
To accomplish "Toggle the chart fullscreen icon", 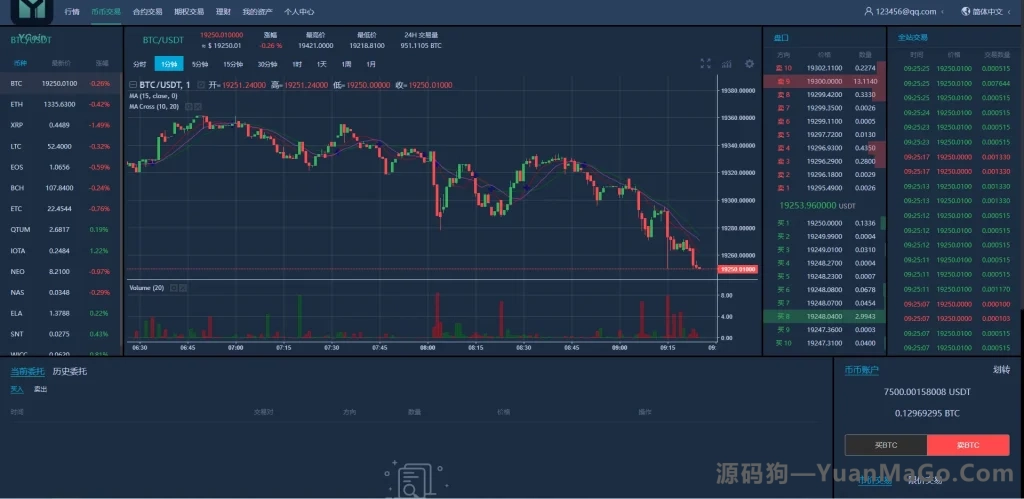I will click(x=705, y=63).
